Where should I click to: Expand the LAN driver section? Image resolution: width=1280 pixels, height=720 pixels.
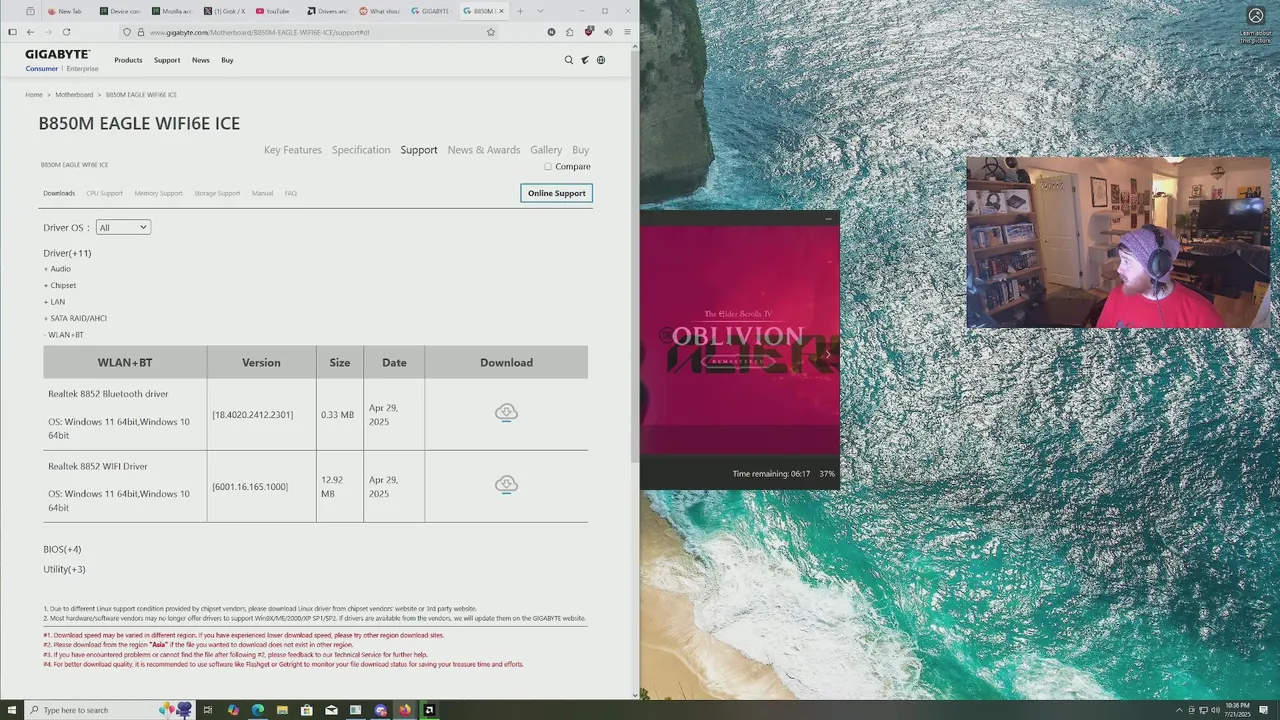pyautogui.click(x=54, y=302)
